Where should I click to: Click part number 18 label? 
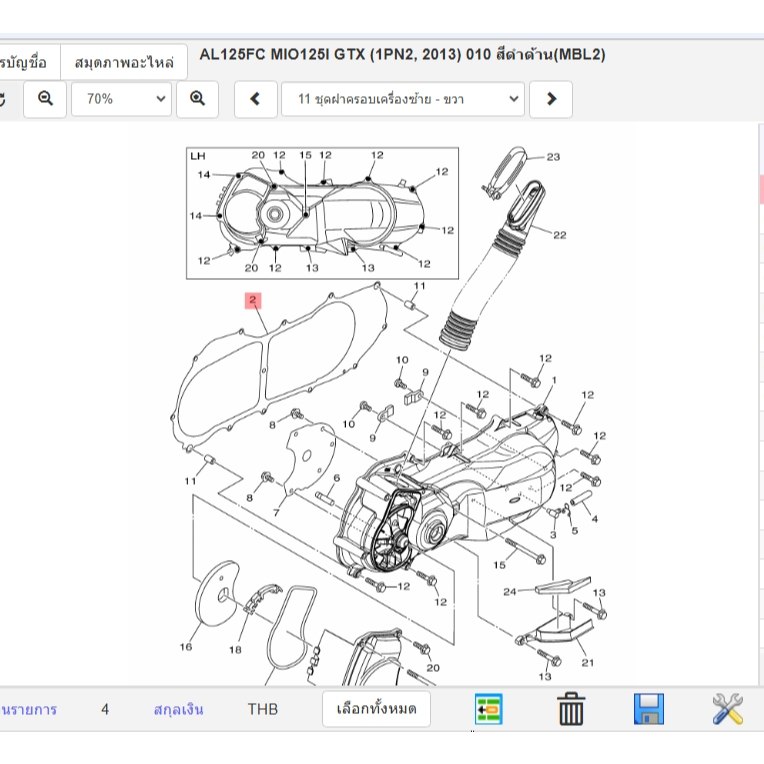235,649
